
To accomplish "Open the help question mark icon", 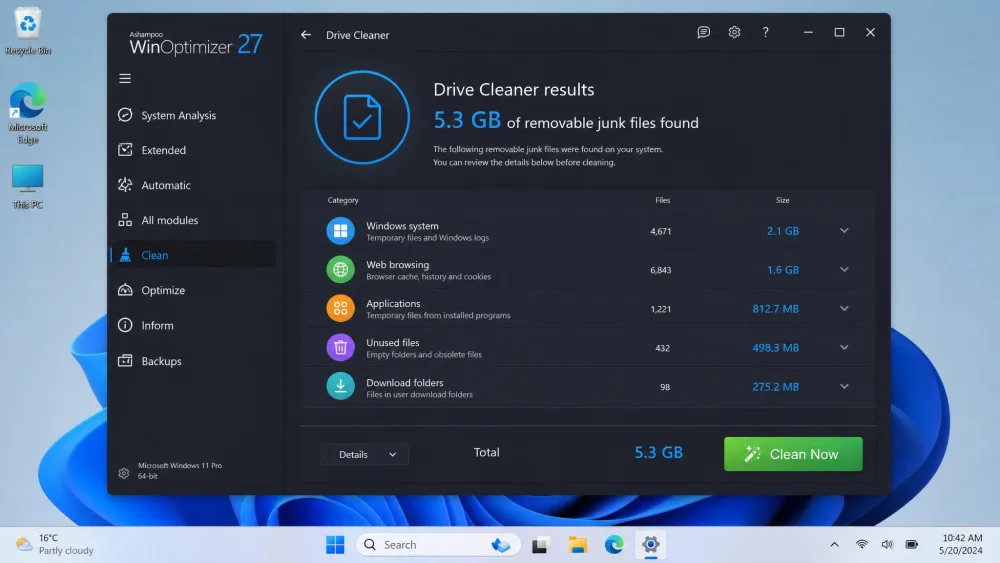I will tap(765, 32).
